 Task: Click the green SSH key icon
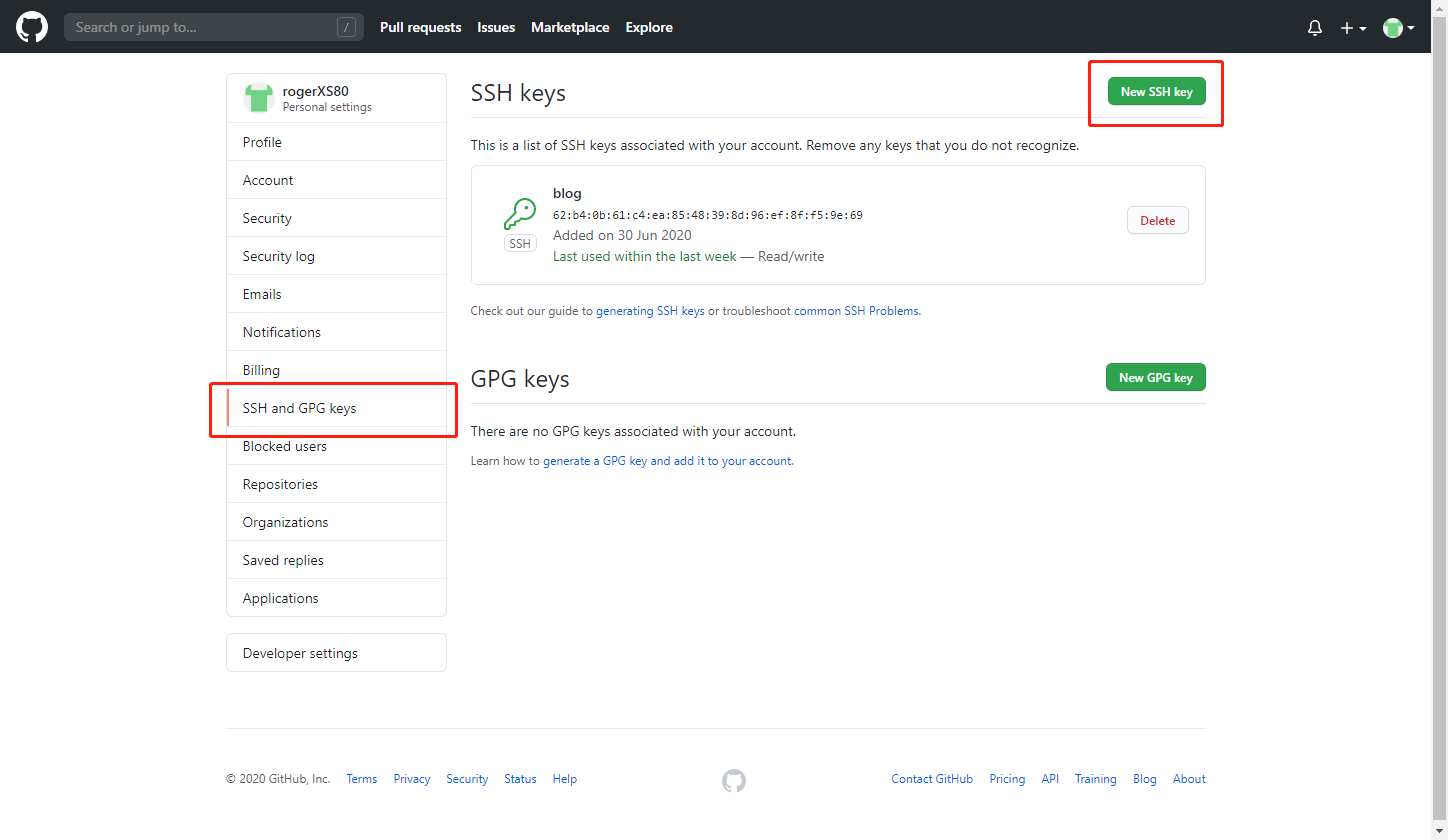[x=520, y=214]
